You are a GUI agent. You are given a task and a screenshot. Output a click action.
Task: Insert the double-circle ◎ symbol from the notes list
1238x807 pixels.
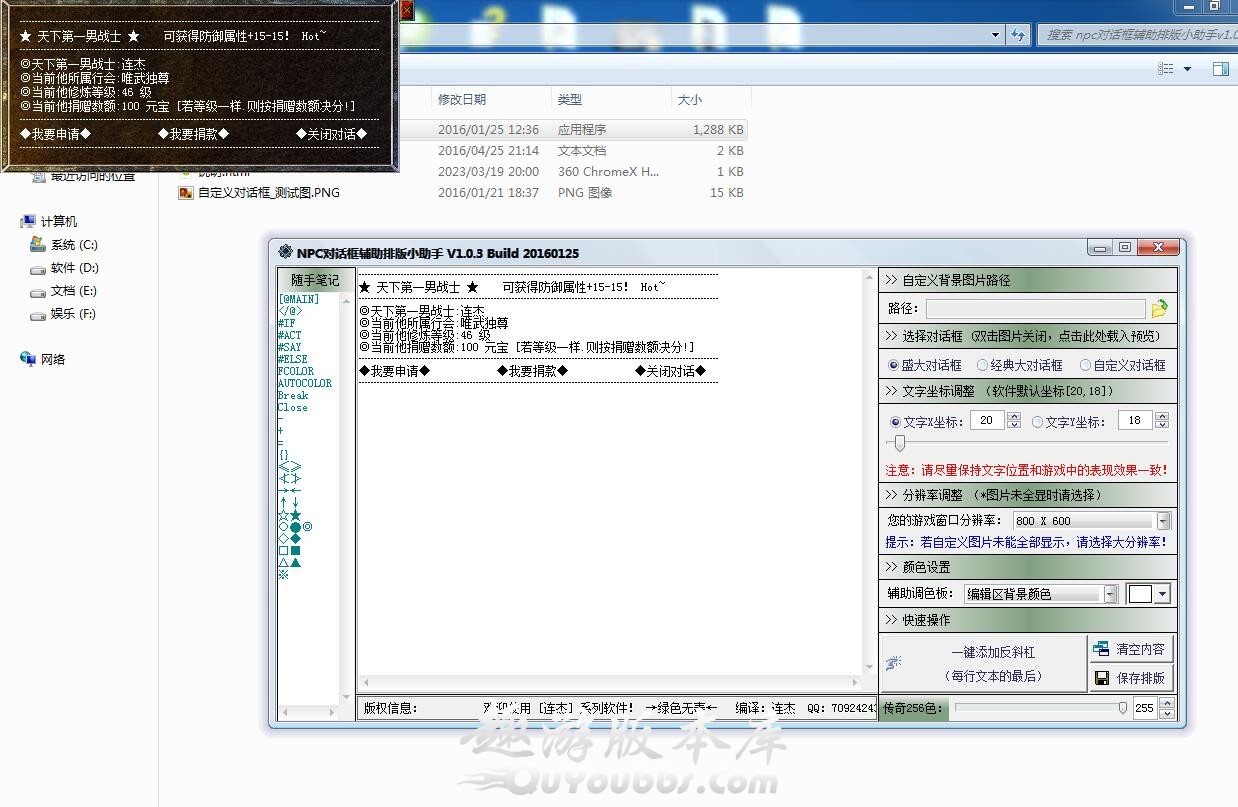tap(307, 527)
